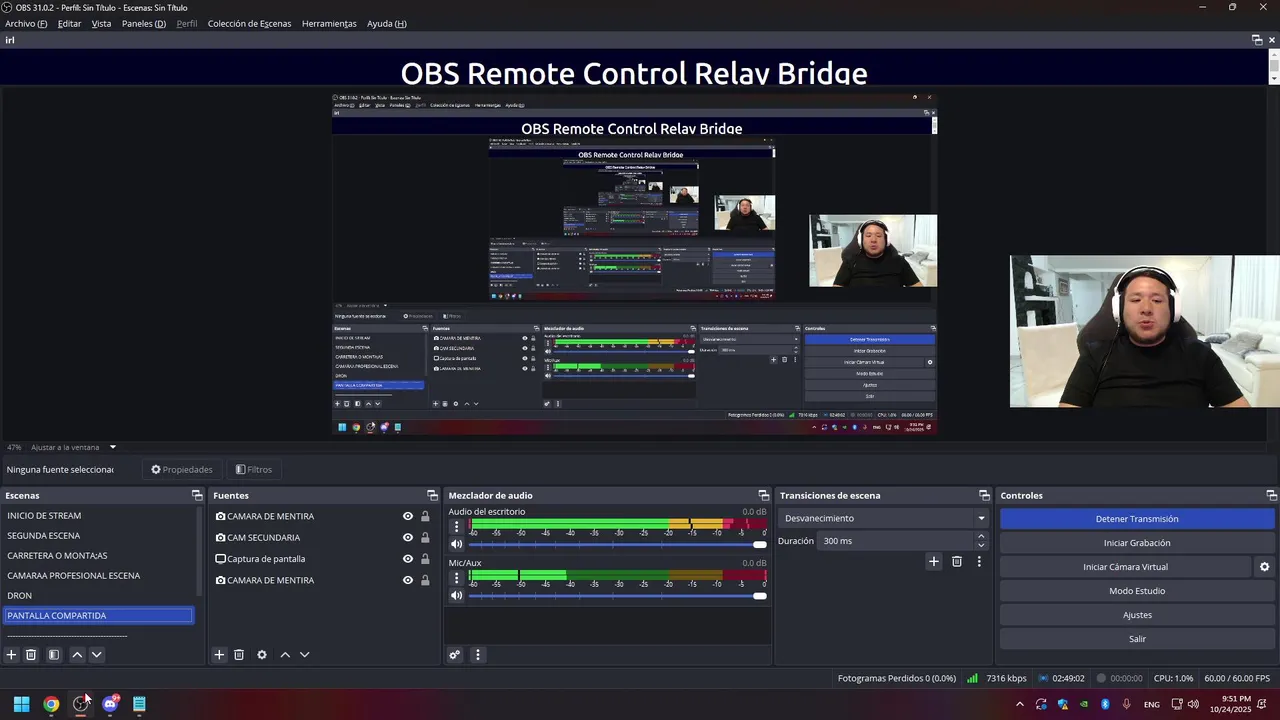Lock the Captura de pantalla source
The image size is (1280, 720).
(425, 559)
